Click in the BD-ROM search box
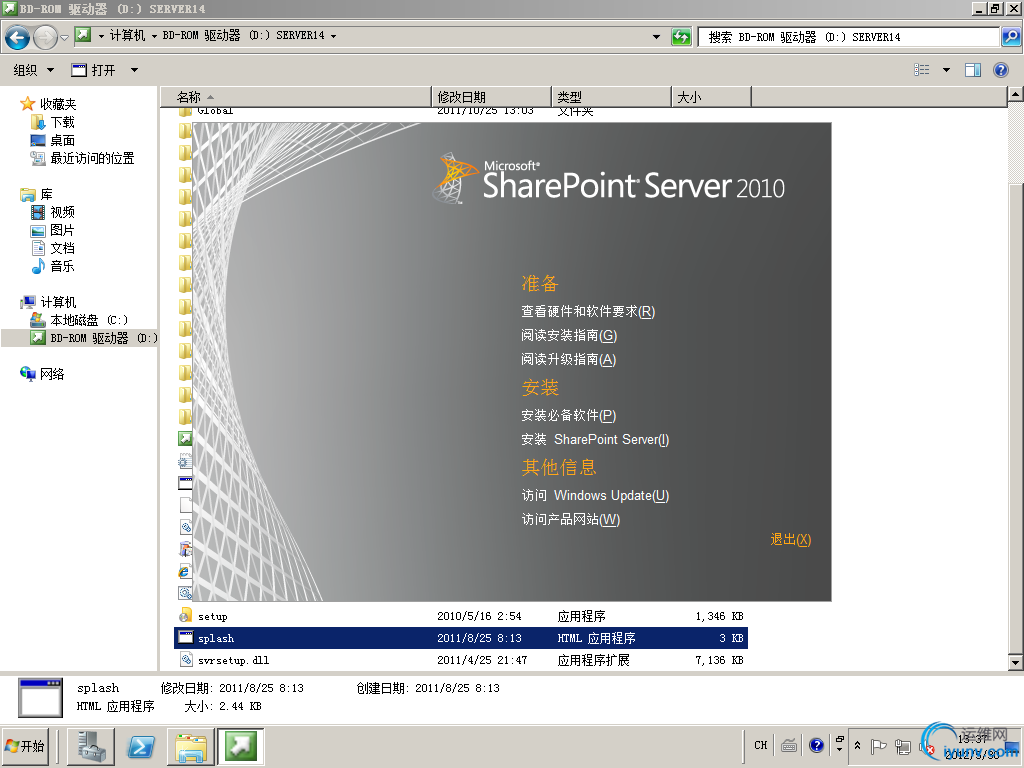 (x=849, y=37)
